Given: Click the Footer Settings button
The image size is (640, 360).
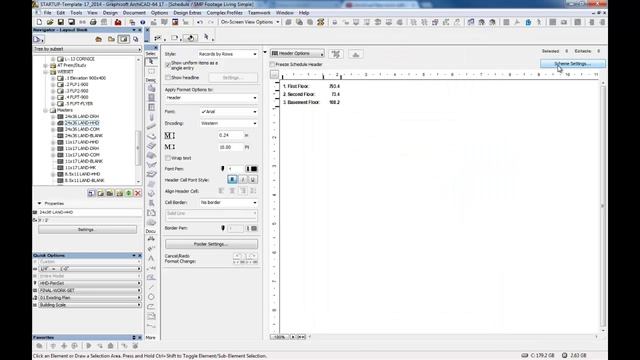Looking at the screenshot, I should coord(211,244).
